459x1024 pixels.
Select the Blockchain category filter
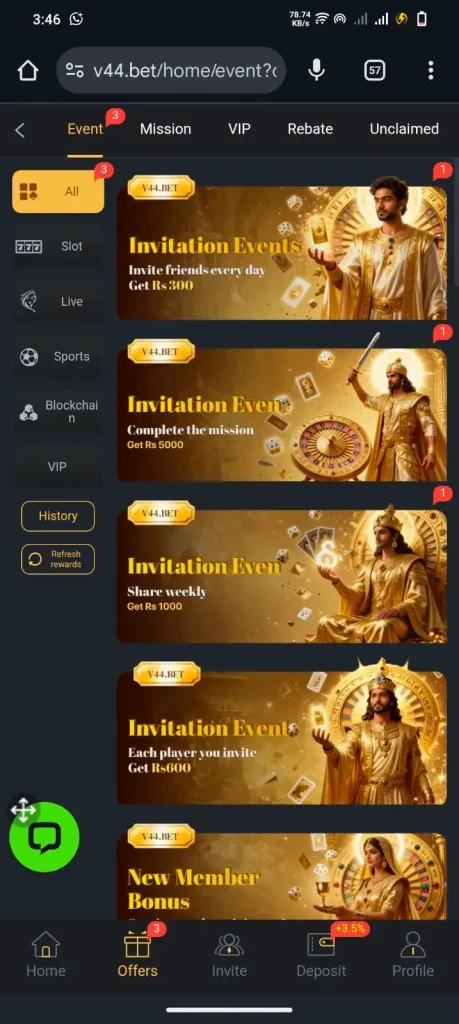click(x=58, y=411)
